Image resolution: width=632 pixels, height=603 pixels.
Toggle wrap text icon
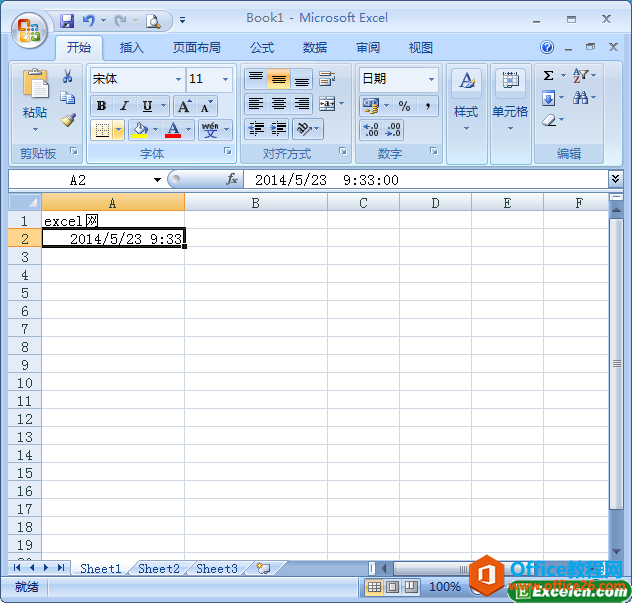click(x=326, y=79)
